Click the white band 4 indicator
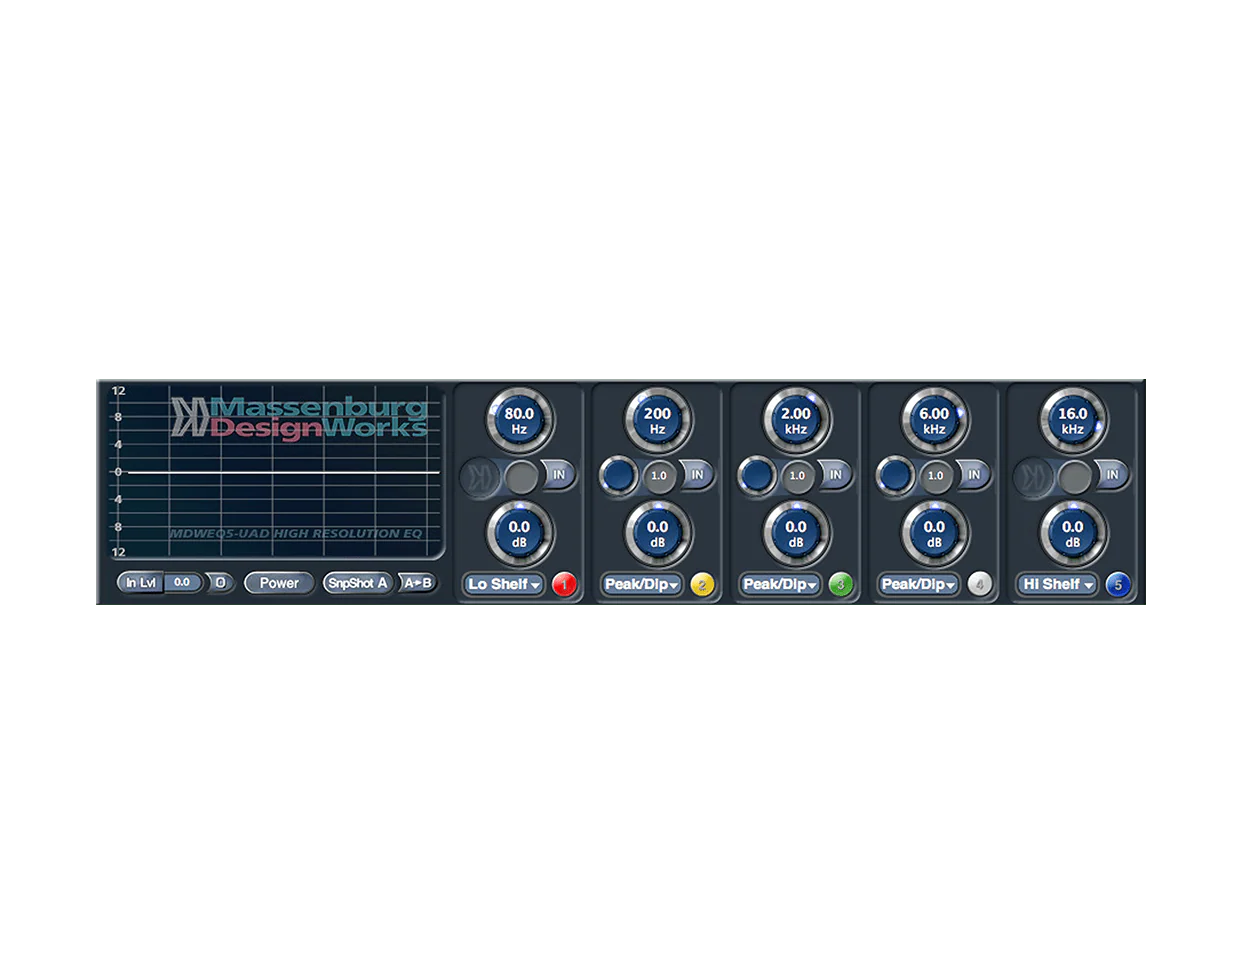This screenshot has height=980, width=1248. coord(979,585)
